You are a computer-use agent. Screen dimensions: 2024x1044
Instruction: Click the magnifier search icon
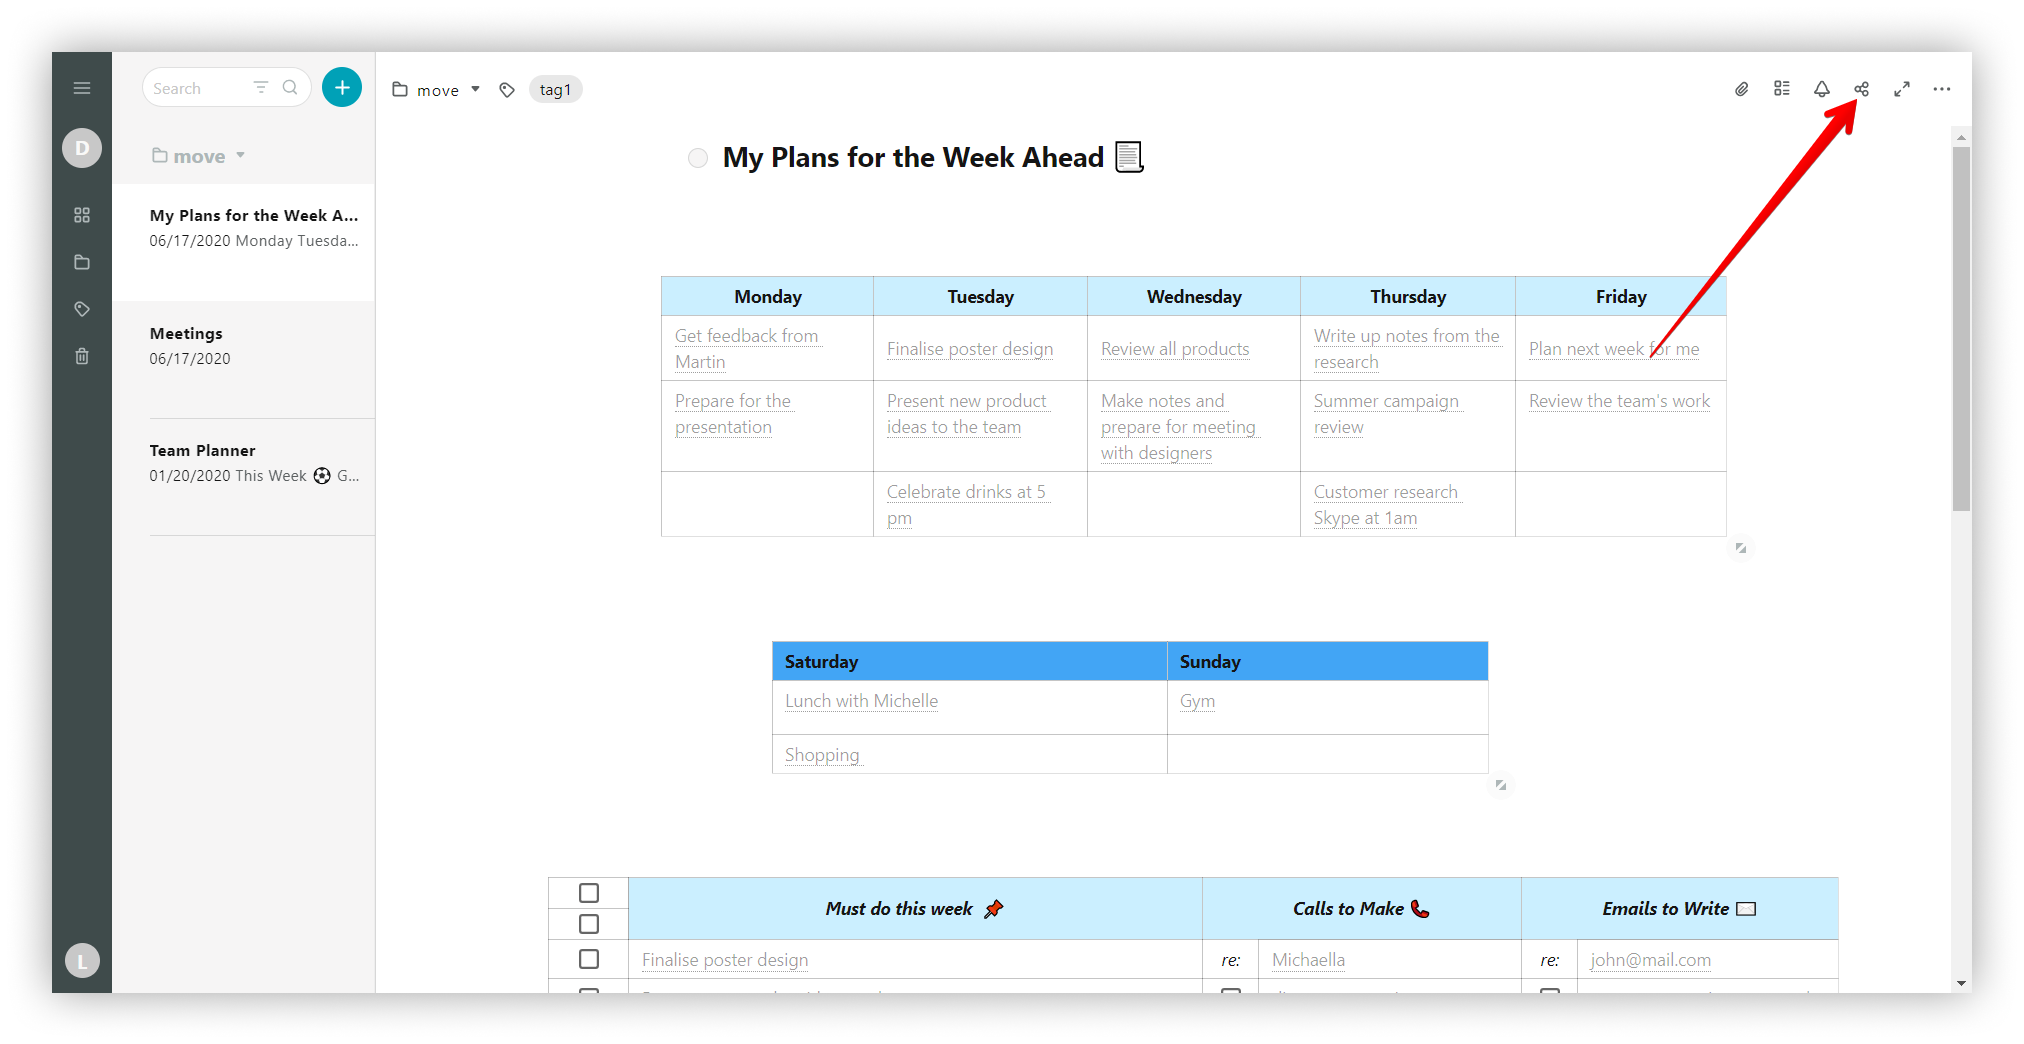pyautogui.click(x=290, y=88)
